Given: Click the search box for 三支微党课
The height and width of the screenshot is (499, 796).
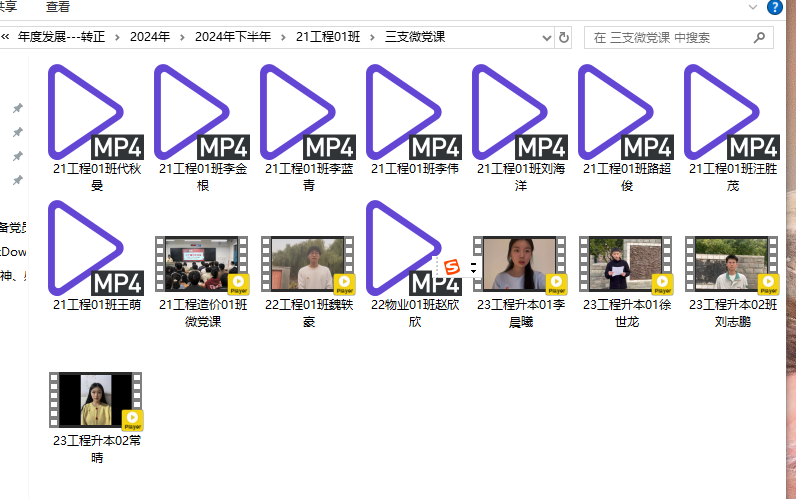Looking at the screenshot, I should [x=670, y=37].
